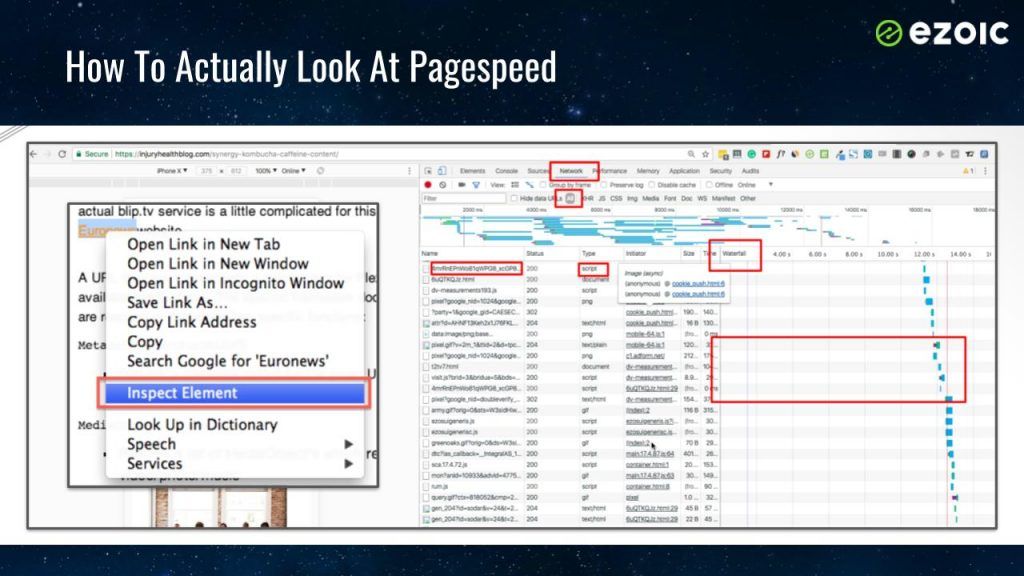Viewport: 1024px width, 576px height.
Task: Tick the checkbox beside rum.js
Action: [426, 487]
